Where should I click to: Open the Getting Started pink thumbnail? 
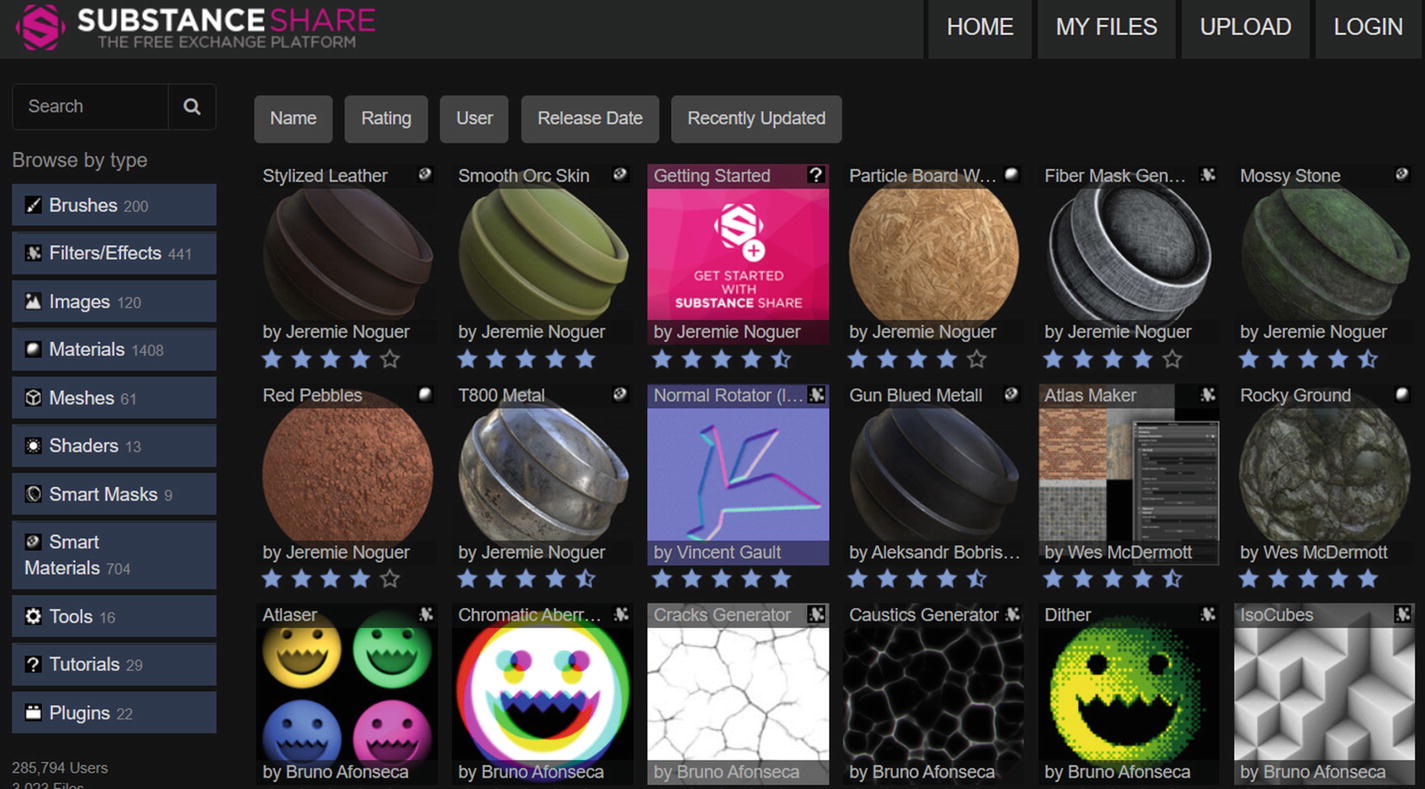point(738,254)
